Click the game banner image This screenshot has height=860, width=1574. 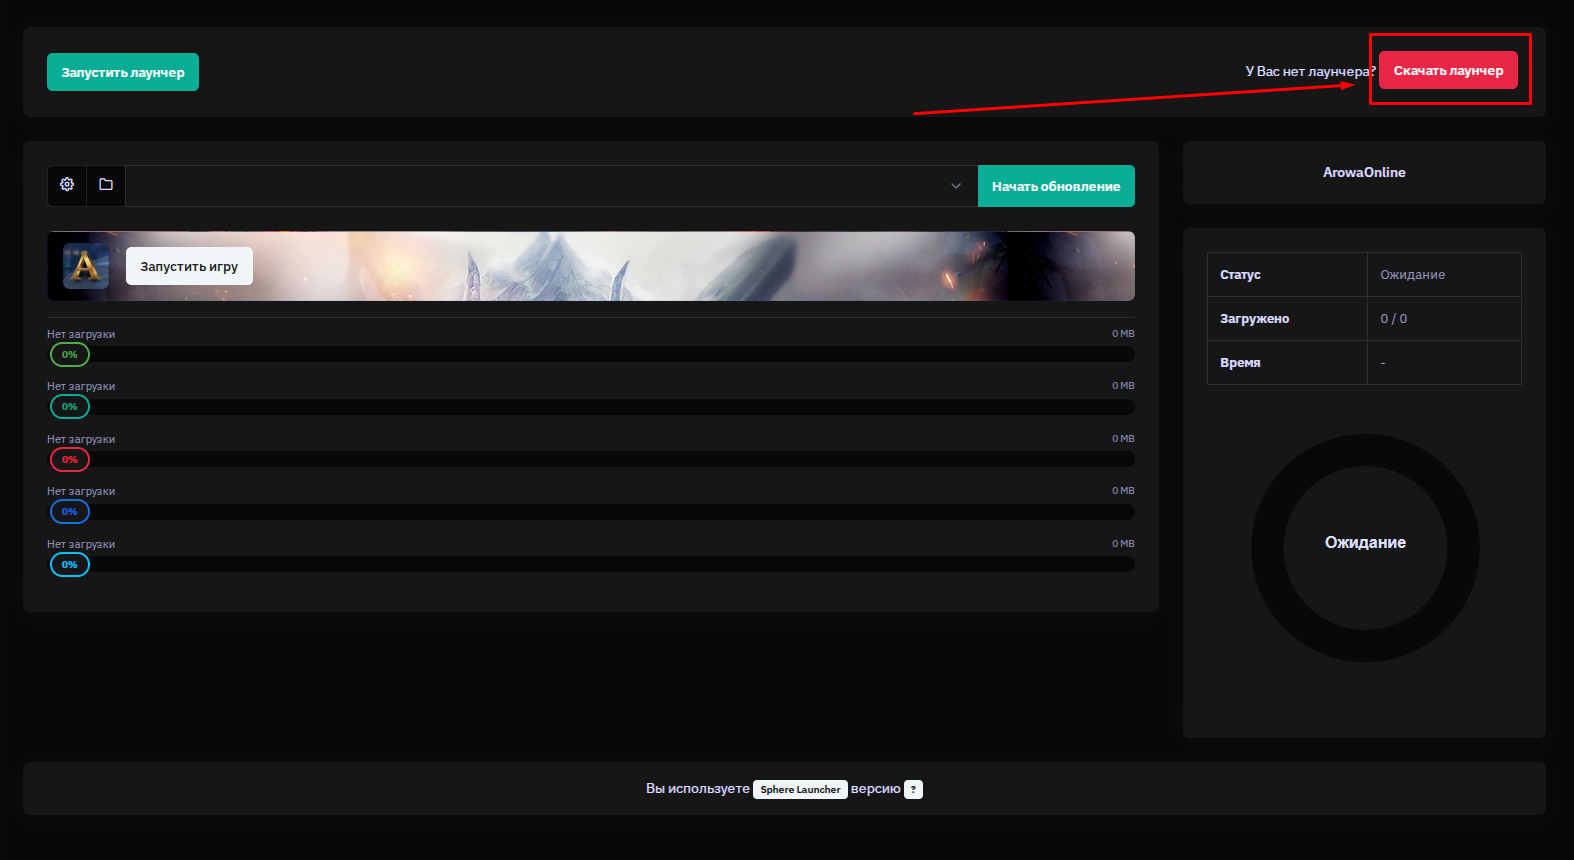[591, 266]
